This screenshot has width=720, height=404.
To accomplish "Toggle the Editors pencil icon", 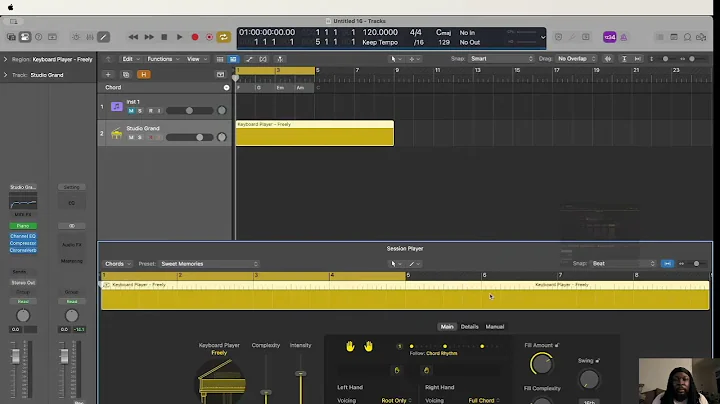I will [104, 37].
